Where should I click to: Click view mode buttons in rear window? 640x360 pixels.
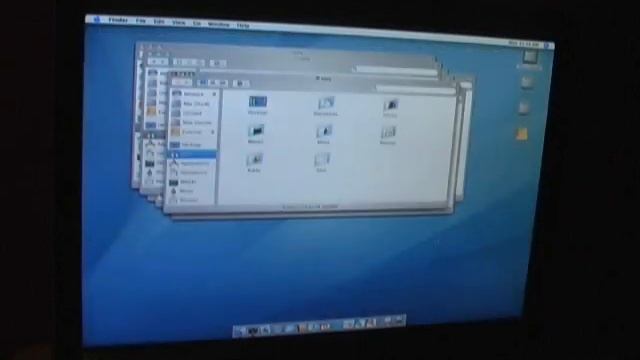(189, 62)
